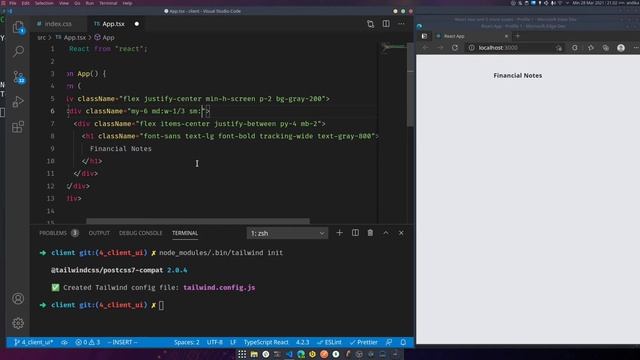The height and width of the screenshot is (360, 640).
Task: Click the UTF-8 encoding indicator
Action: click(x=215, y=342)
